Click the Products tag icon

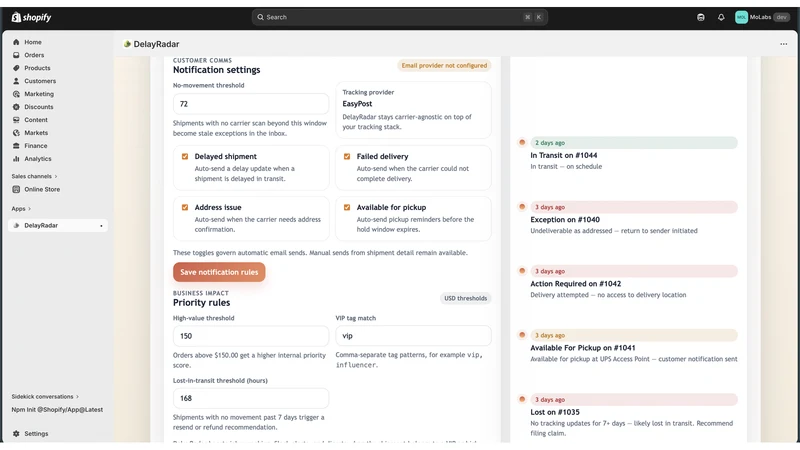(x=16, y=68)
